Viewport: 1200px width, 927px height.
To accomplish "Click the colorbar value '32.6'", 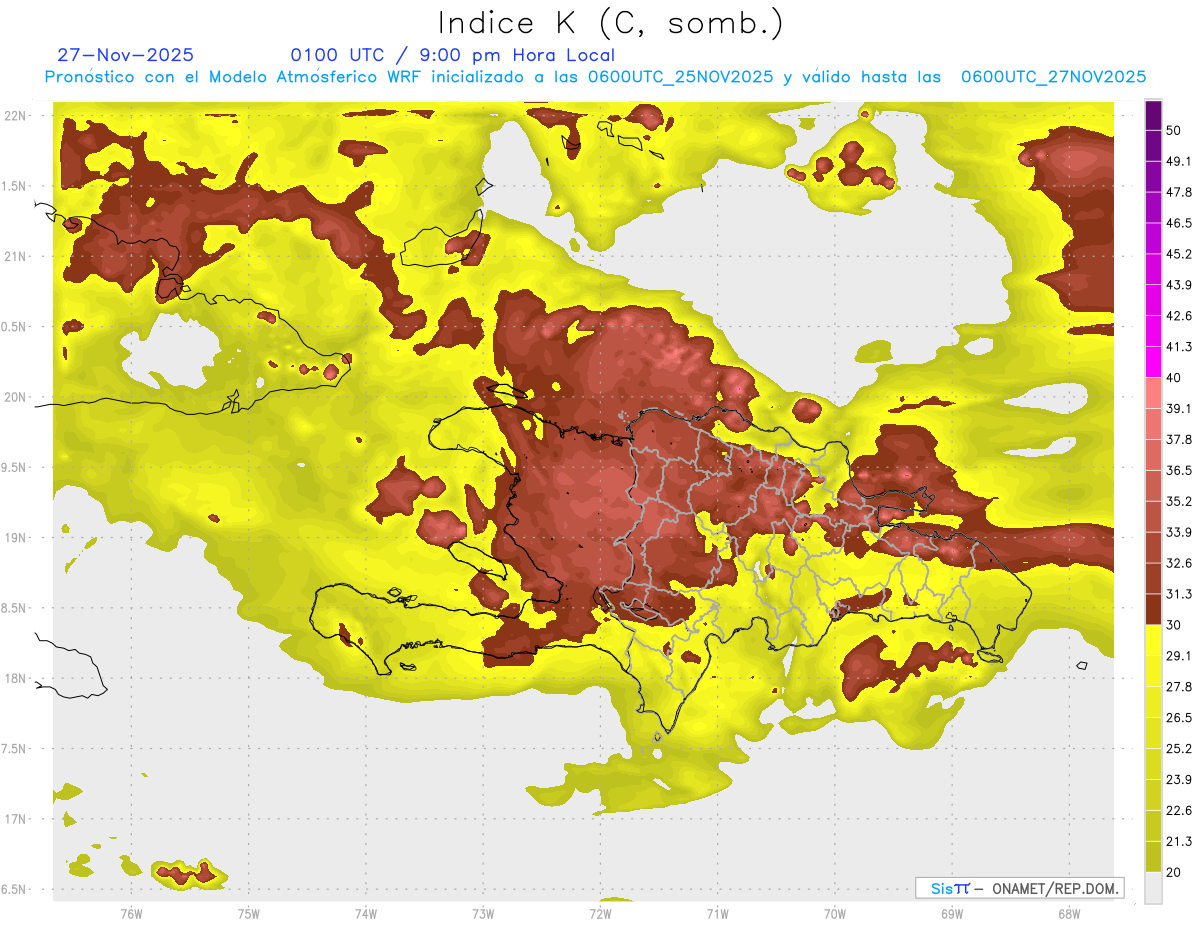I will coord(1178,564).
